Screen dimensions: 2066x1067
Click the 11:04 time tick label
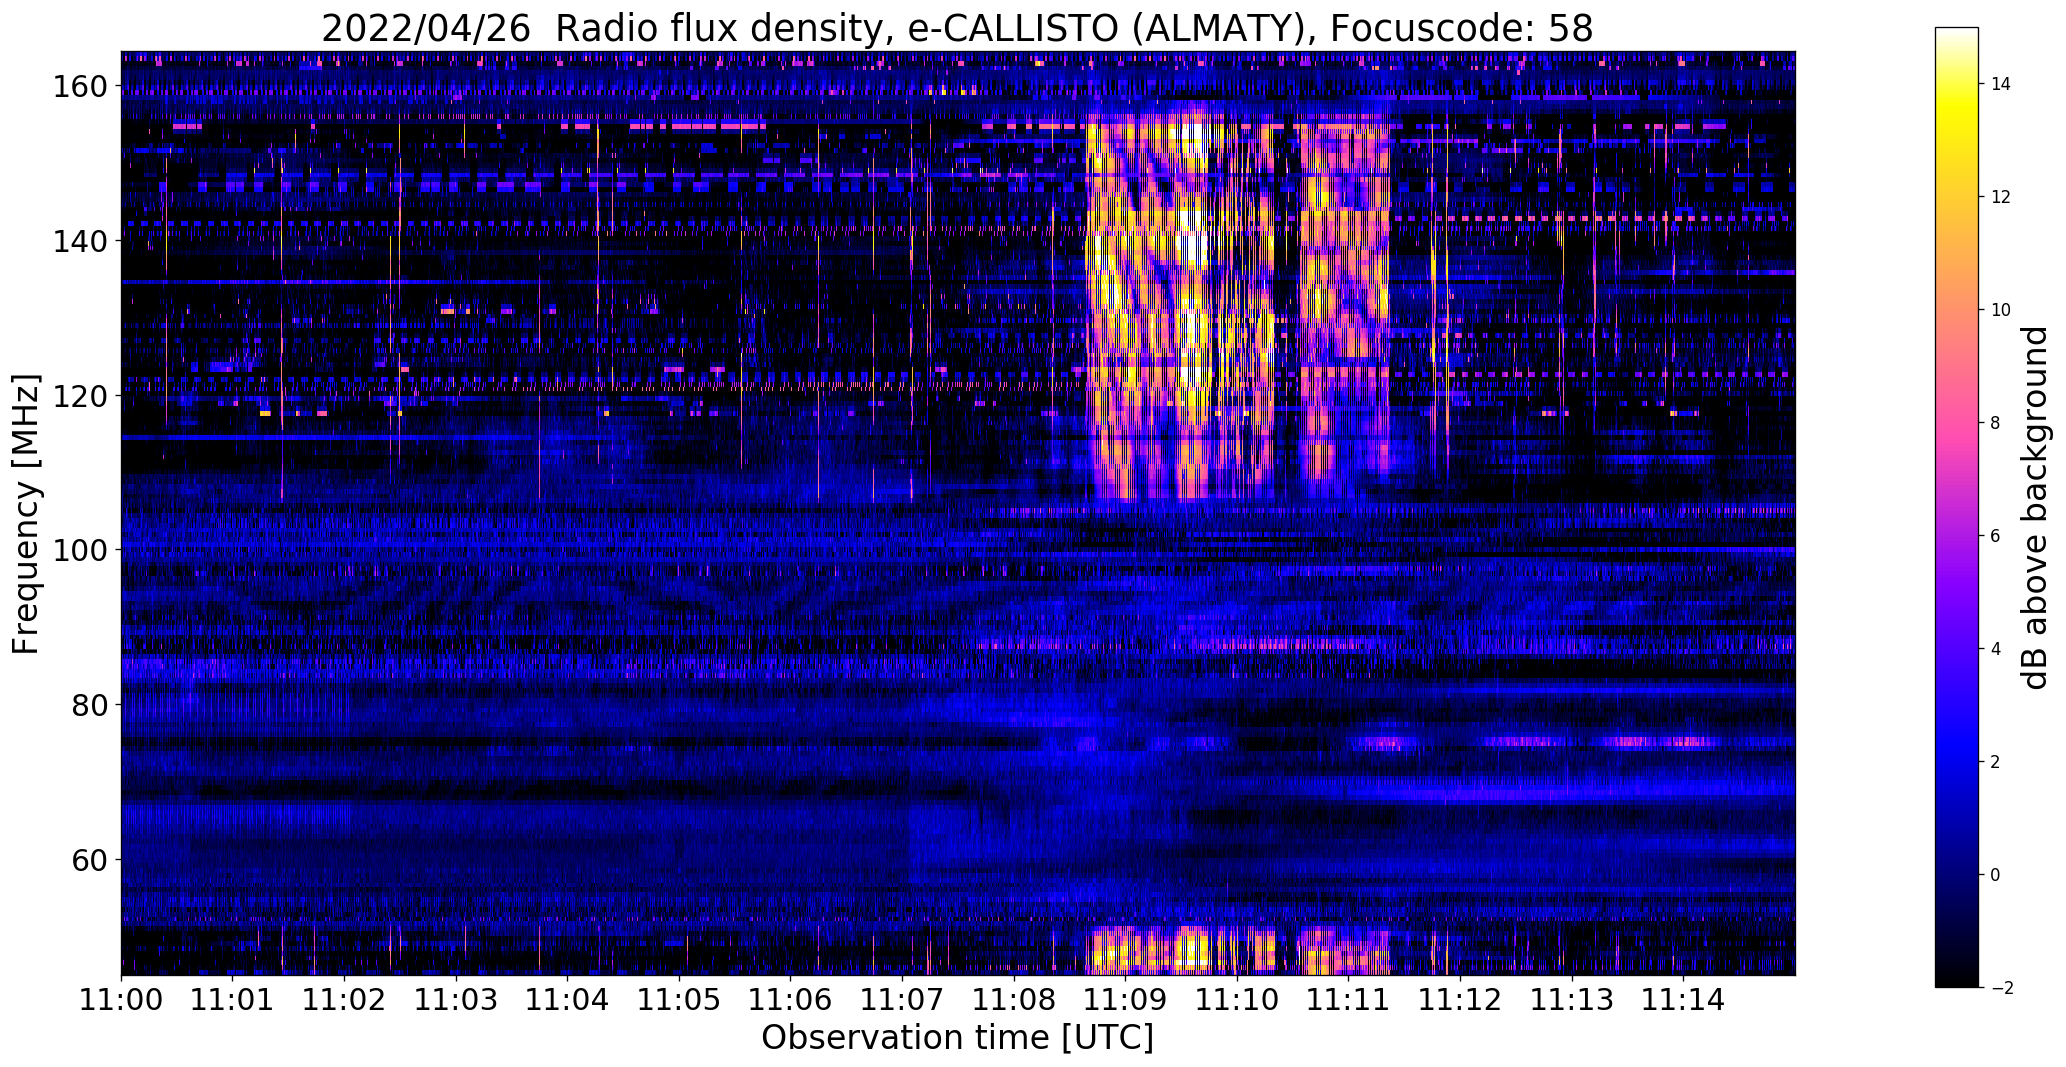pyautogui.click(x=568, y=1000)
